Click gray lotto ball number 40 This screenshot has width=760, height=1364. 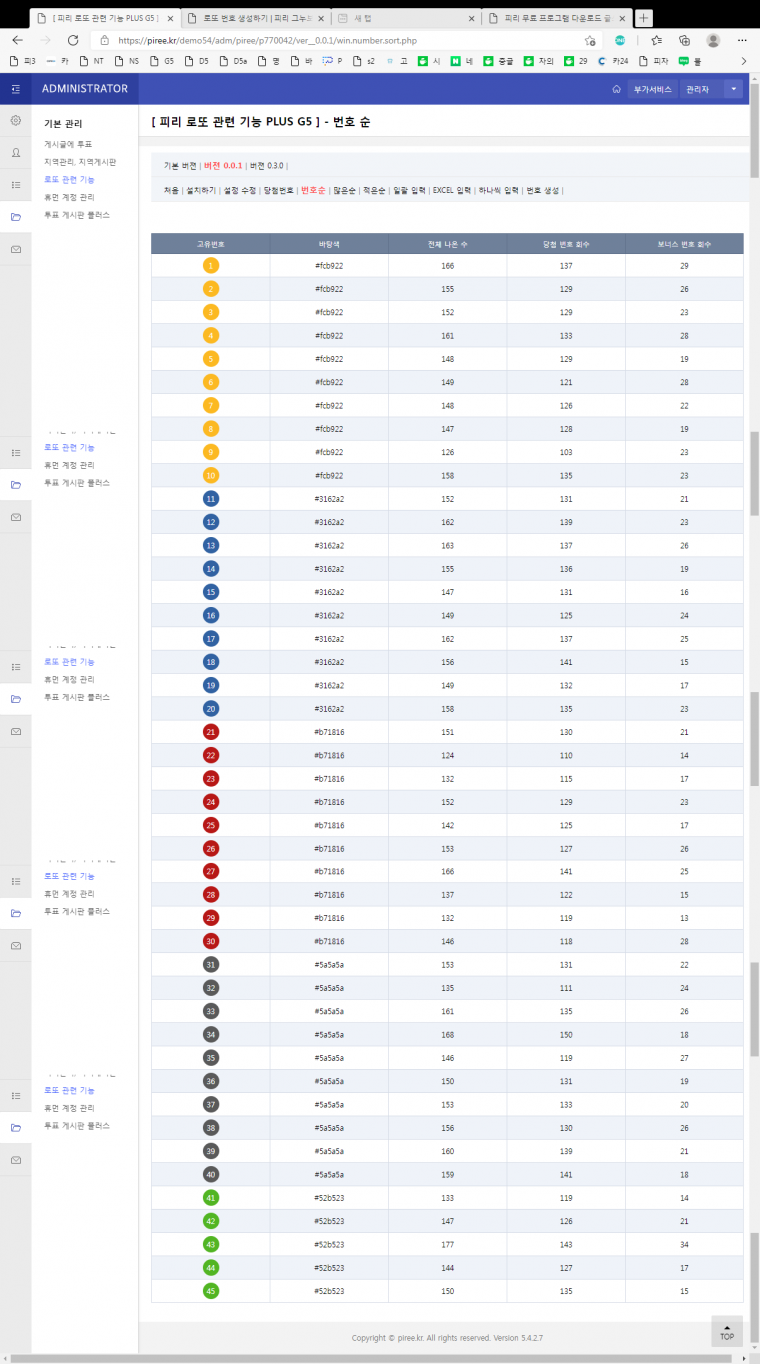pos(211,1174)
